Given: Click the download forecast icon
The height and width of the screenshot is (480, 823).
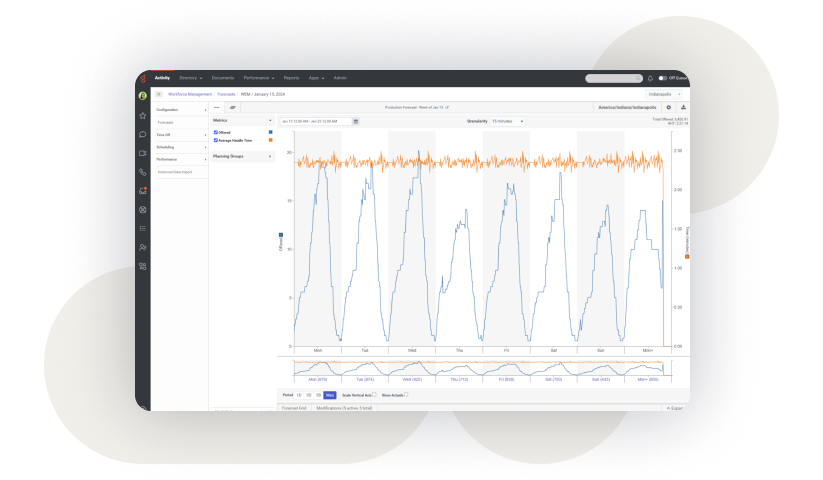Looking at the screenshot, I should point(683,107).
